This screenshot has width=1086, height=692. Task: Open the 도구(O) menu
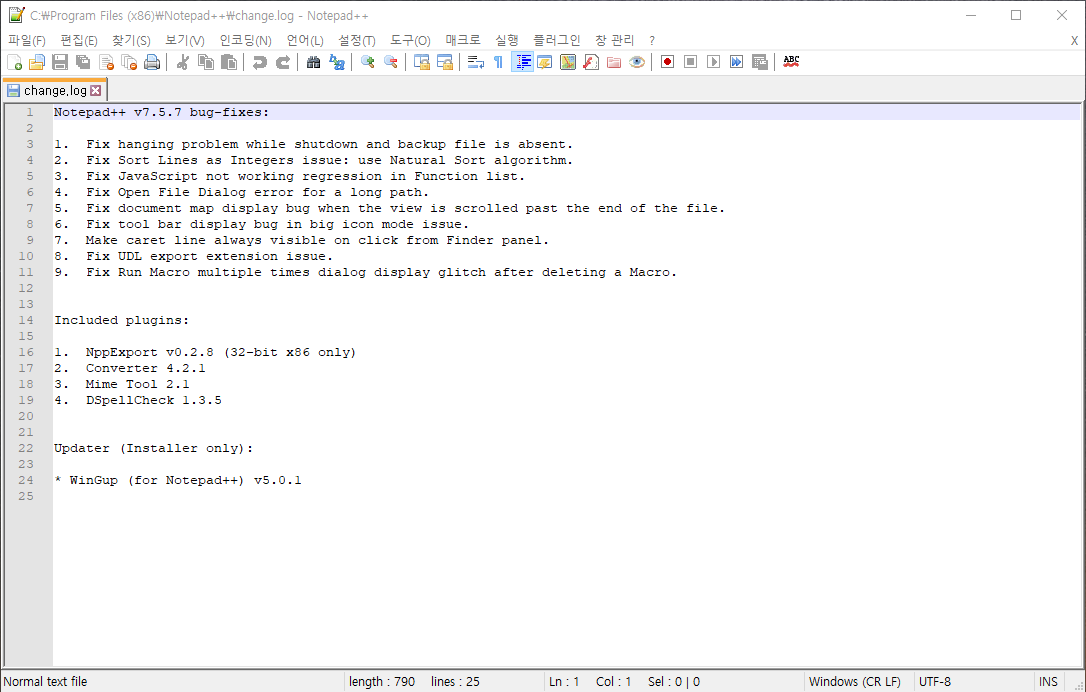pos(410,41)
